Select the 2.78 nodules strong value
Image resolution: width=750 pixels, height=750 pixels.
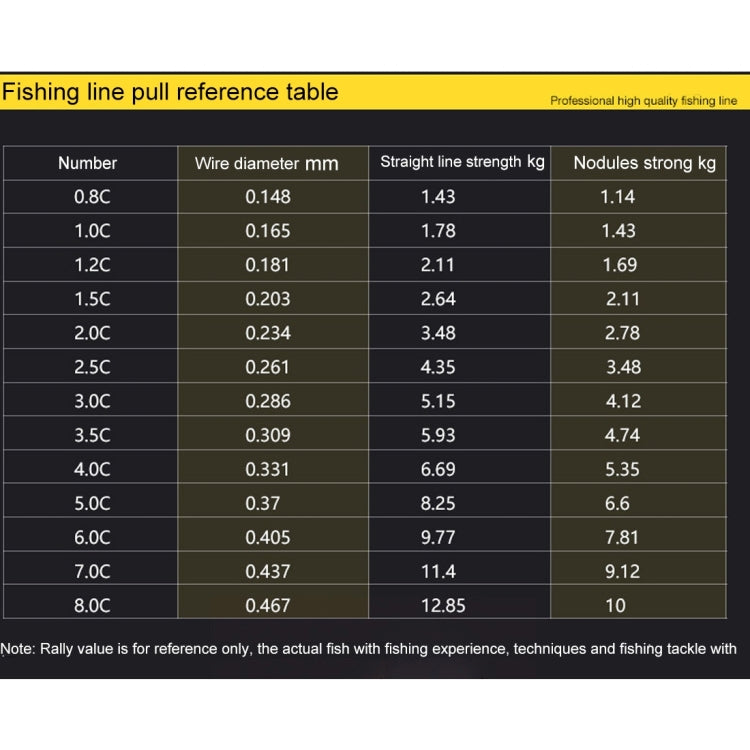click(x=622, y=333)
